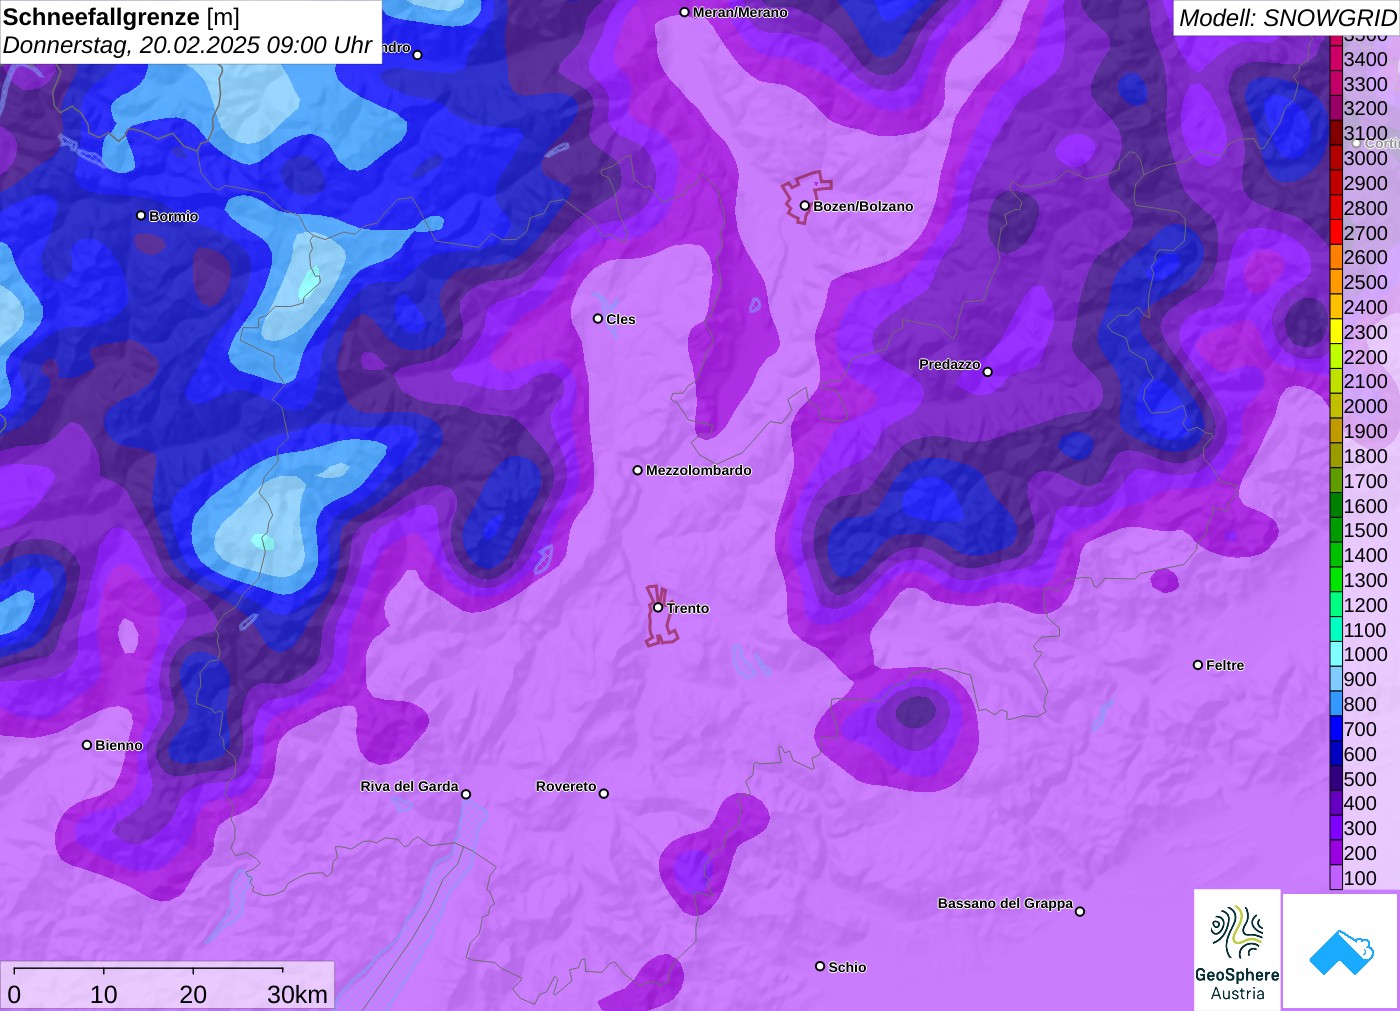
Task: Click legend value 1800
Action: tap(1366, 456)
